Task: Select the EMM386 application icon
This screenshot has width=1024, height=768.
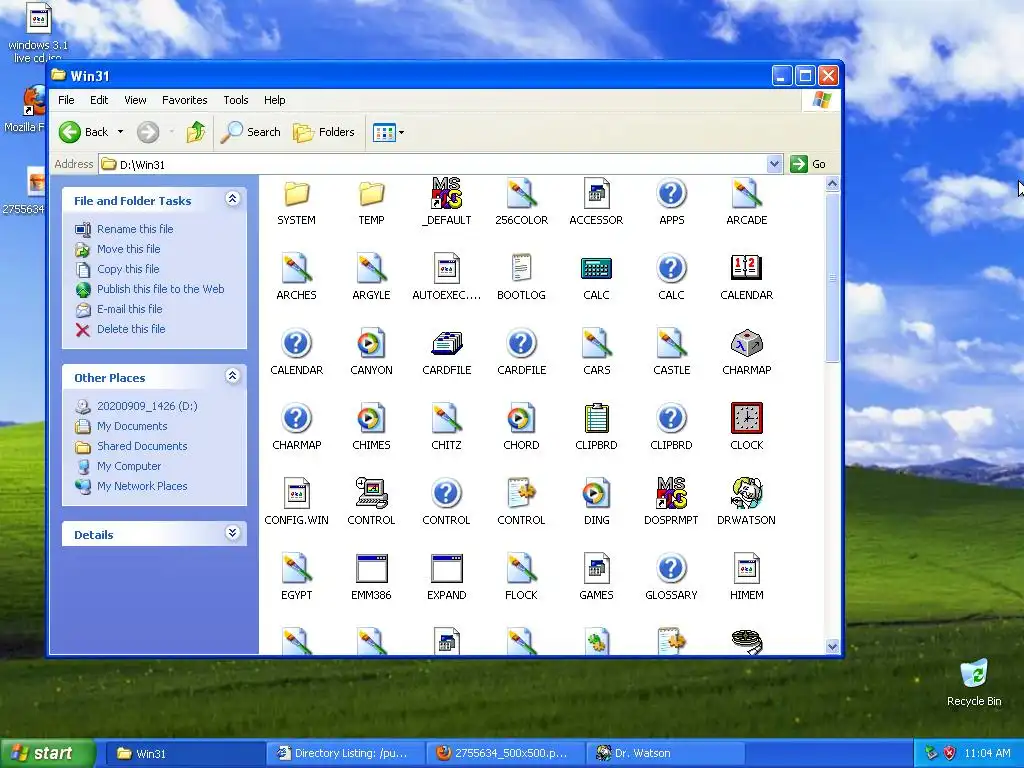Action: pyautogui.click(x=371, y=569)
